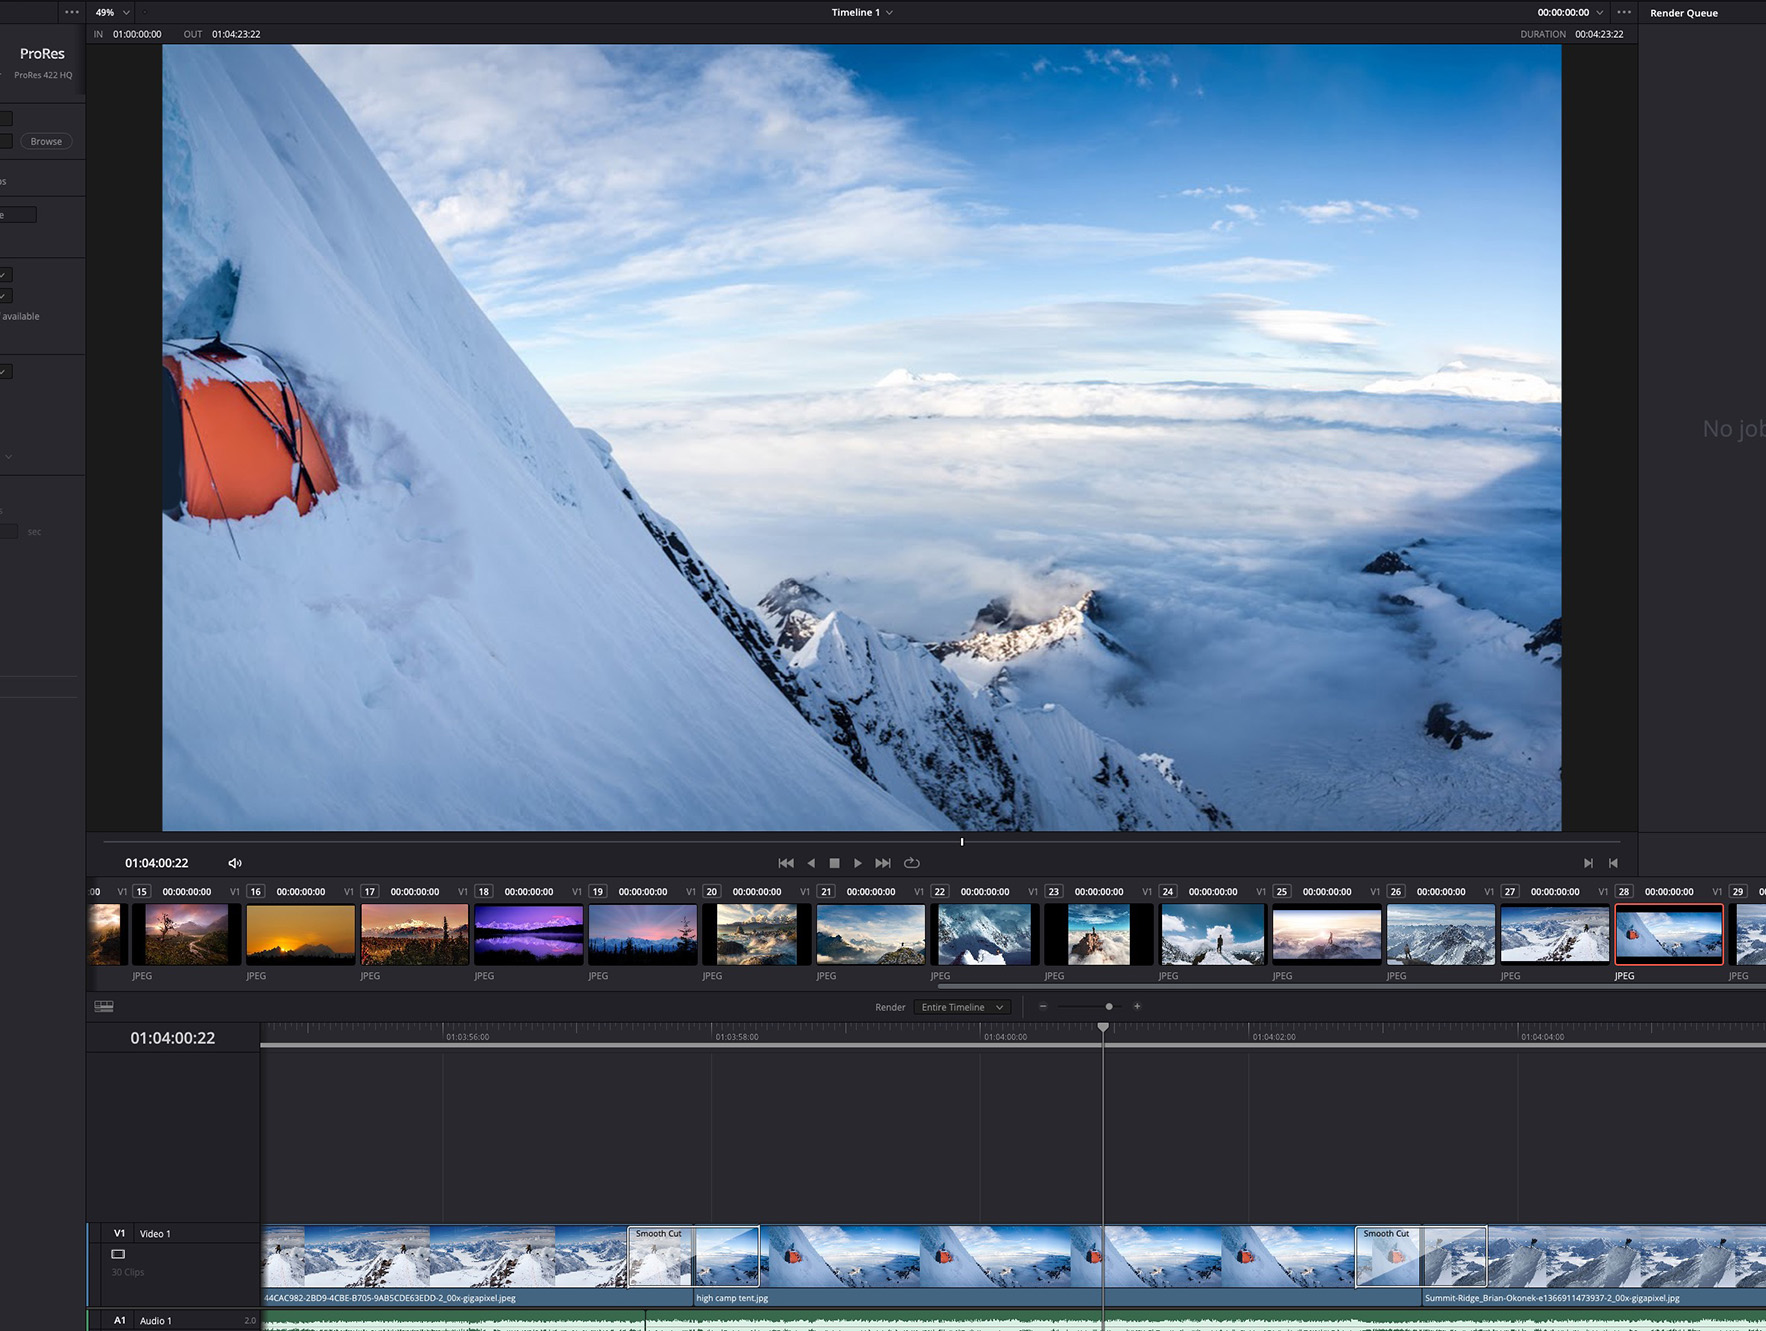Open the Render Queue panel header
The height and width of the screenshot is (1331, 1766).
point(1684,13)
